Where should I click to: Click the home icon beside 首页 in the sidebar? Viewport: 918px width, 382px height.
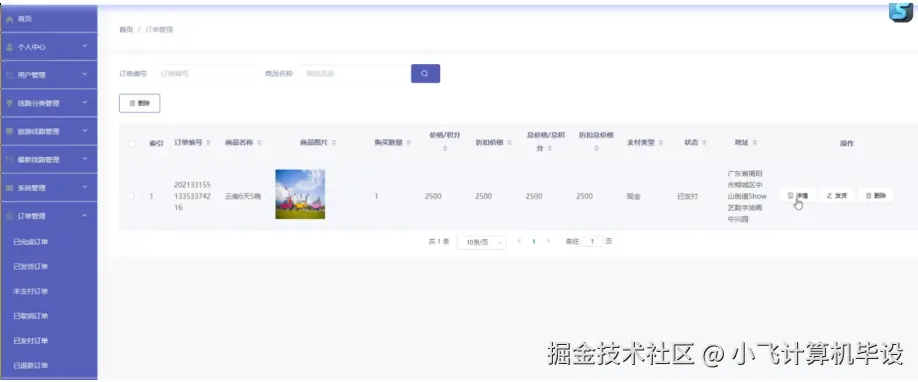tap(9, 19)
